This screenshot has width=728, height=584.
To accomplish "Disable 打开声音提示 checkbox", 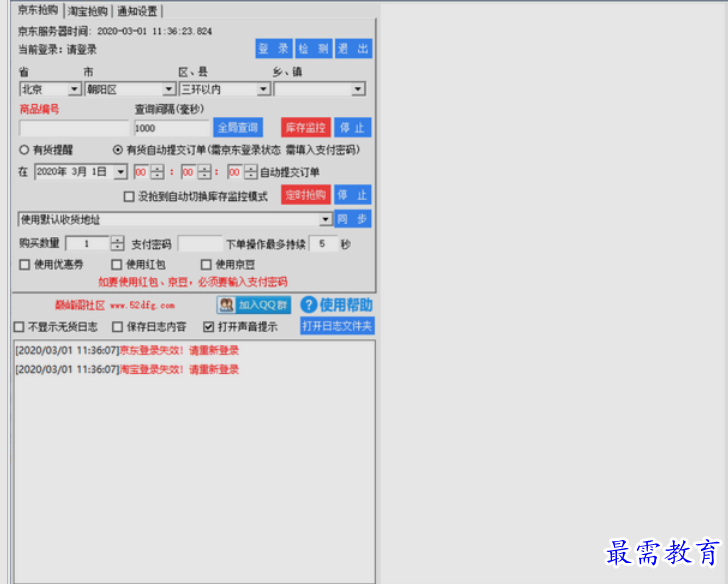I will [208, 327].
